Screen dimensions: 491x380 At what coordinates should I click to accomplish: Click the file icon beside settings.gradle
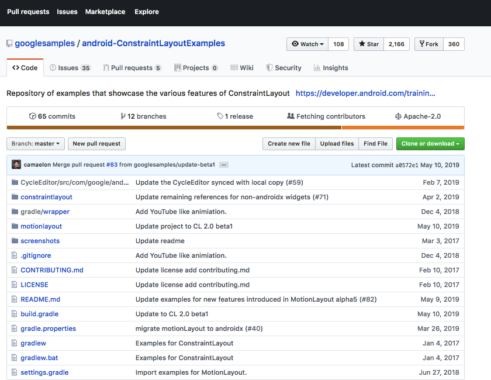[x=14, y=372]
